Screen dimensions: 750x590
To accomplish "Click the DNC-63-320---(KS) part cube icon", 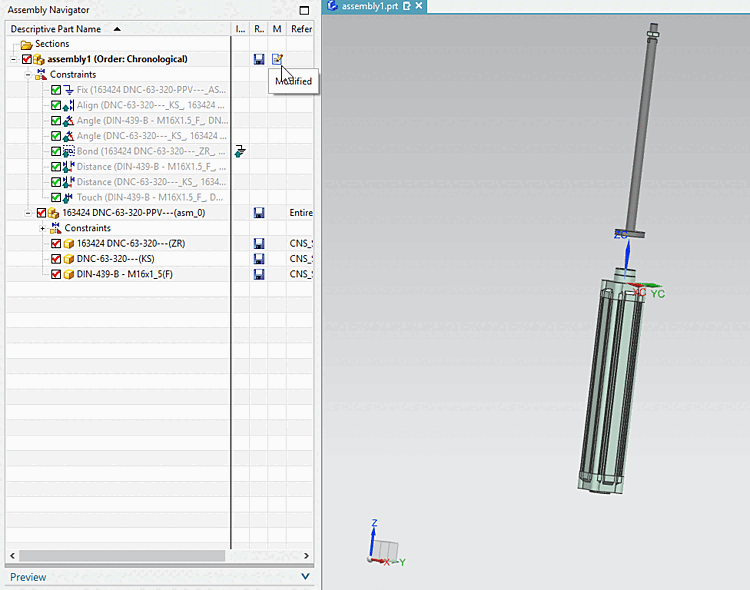I will 69,259.
